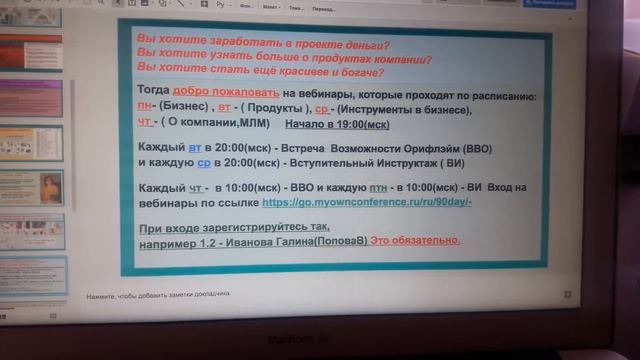
Task: Click the add comment icon in toolbar
Action: coord(204,4)
